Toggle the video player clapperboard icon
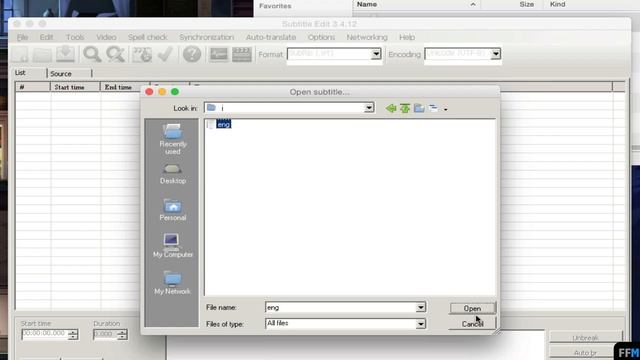 pos(242,54)
